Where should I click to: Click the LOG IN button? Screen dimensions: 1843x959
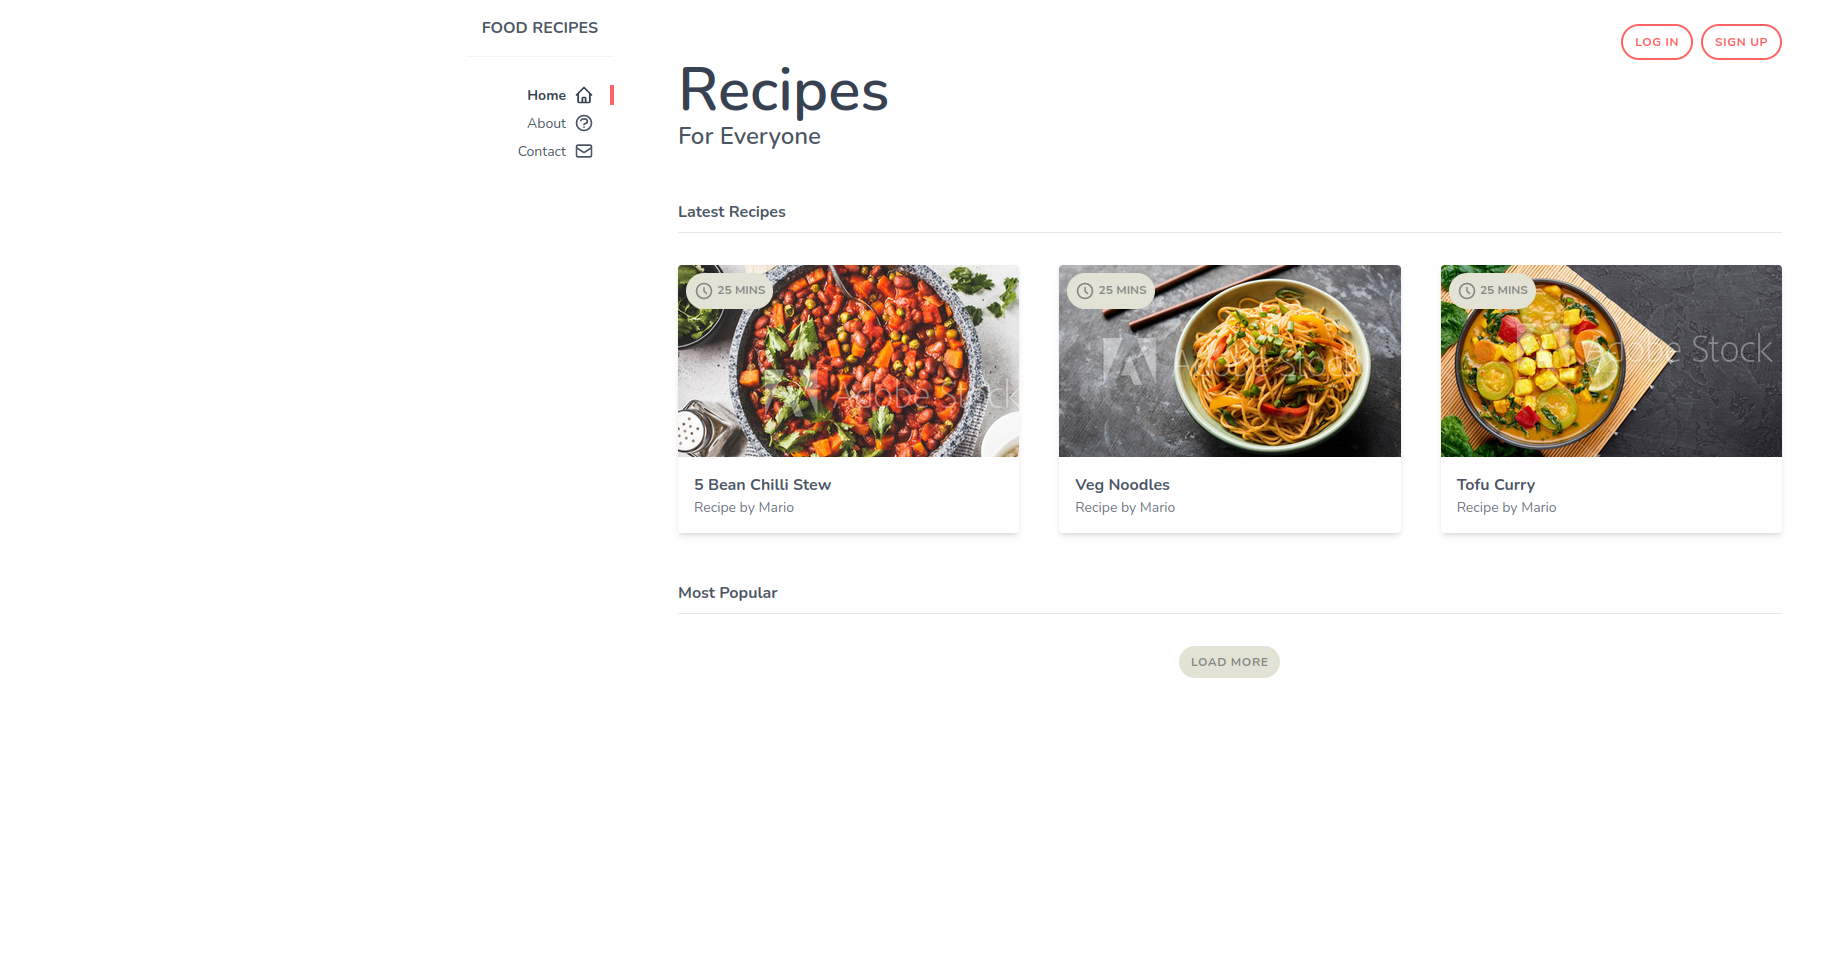(x=1656, y=42)
